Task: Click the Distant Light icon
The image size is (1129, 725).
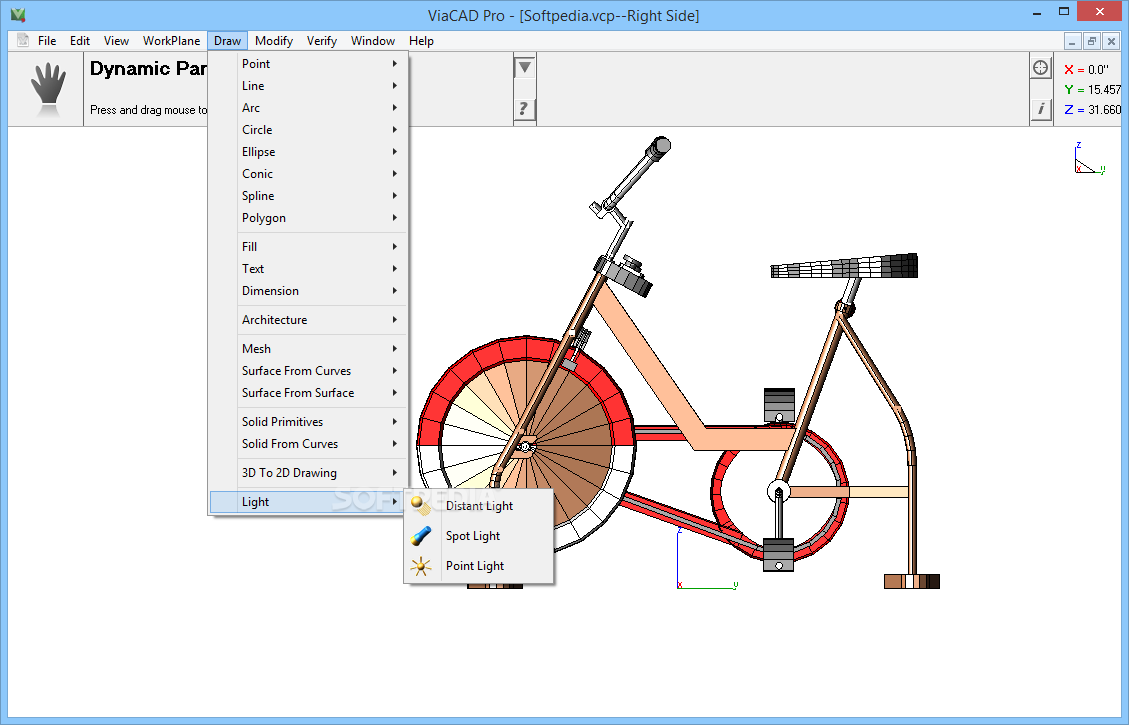Action: click(x=420, y=506)
